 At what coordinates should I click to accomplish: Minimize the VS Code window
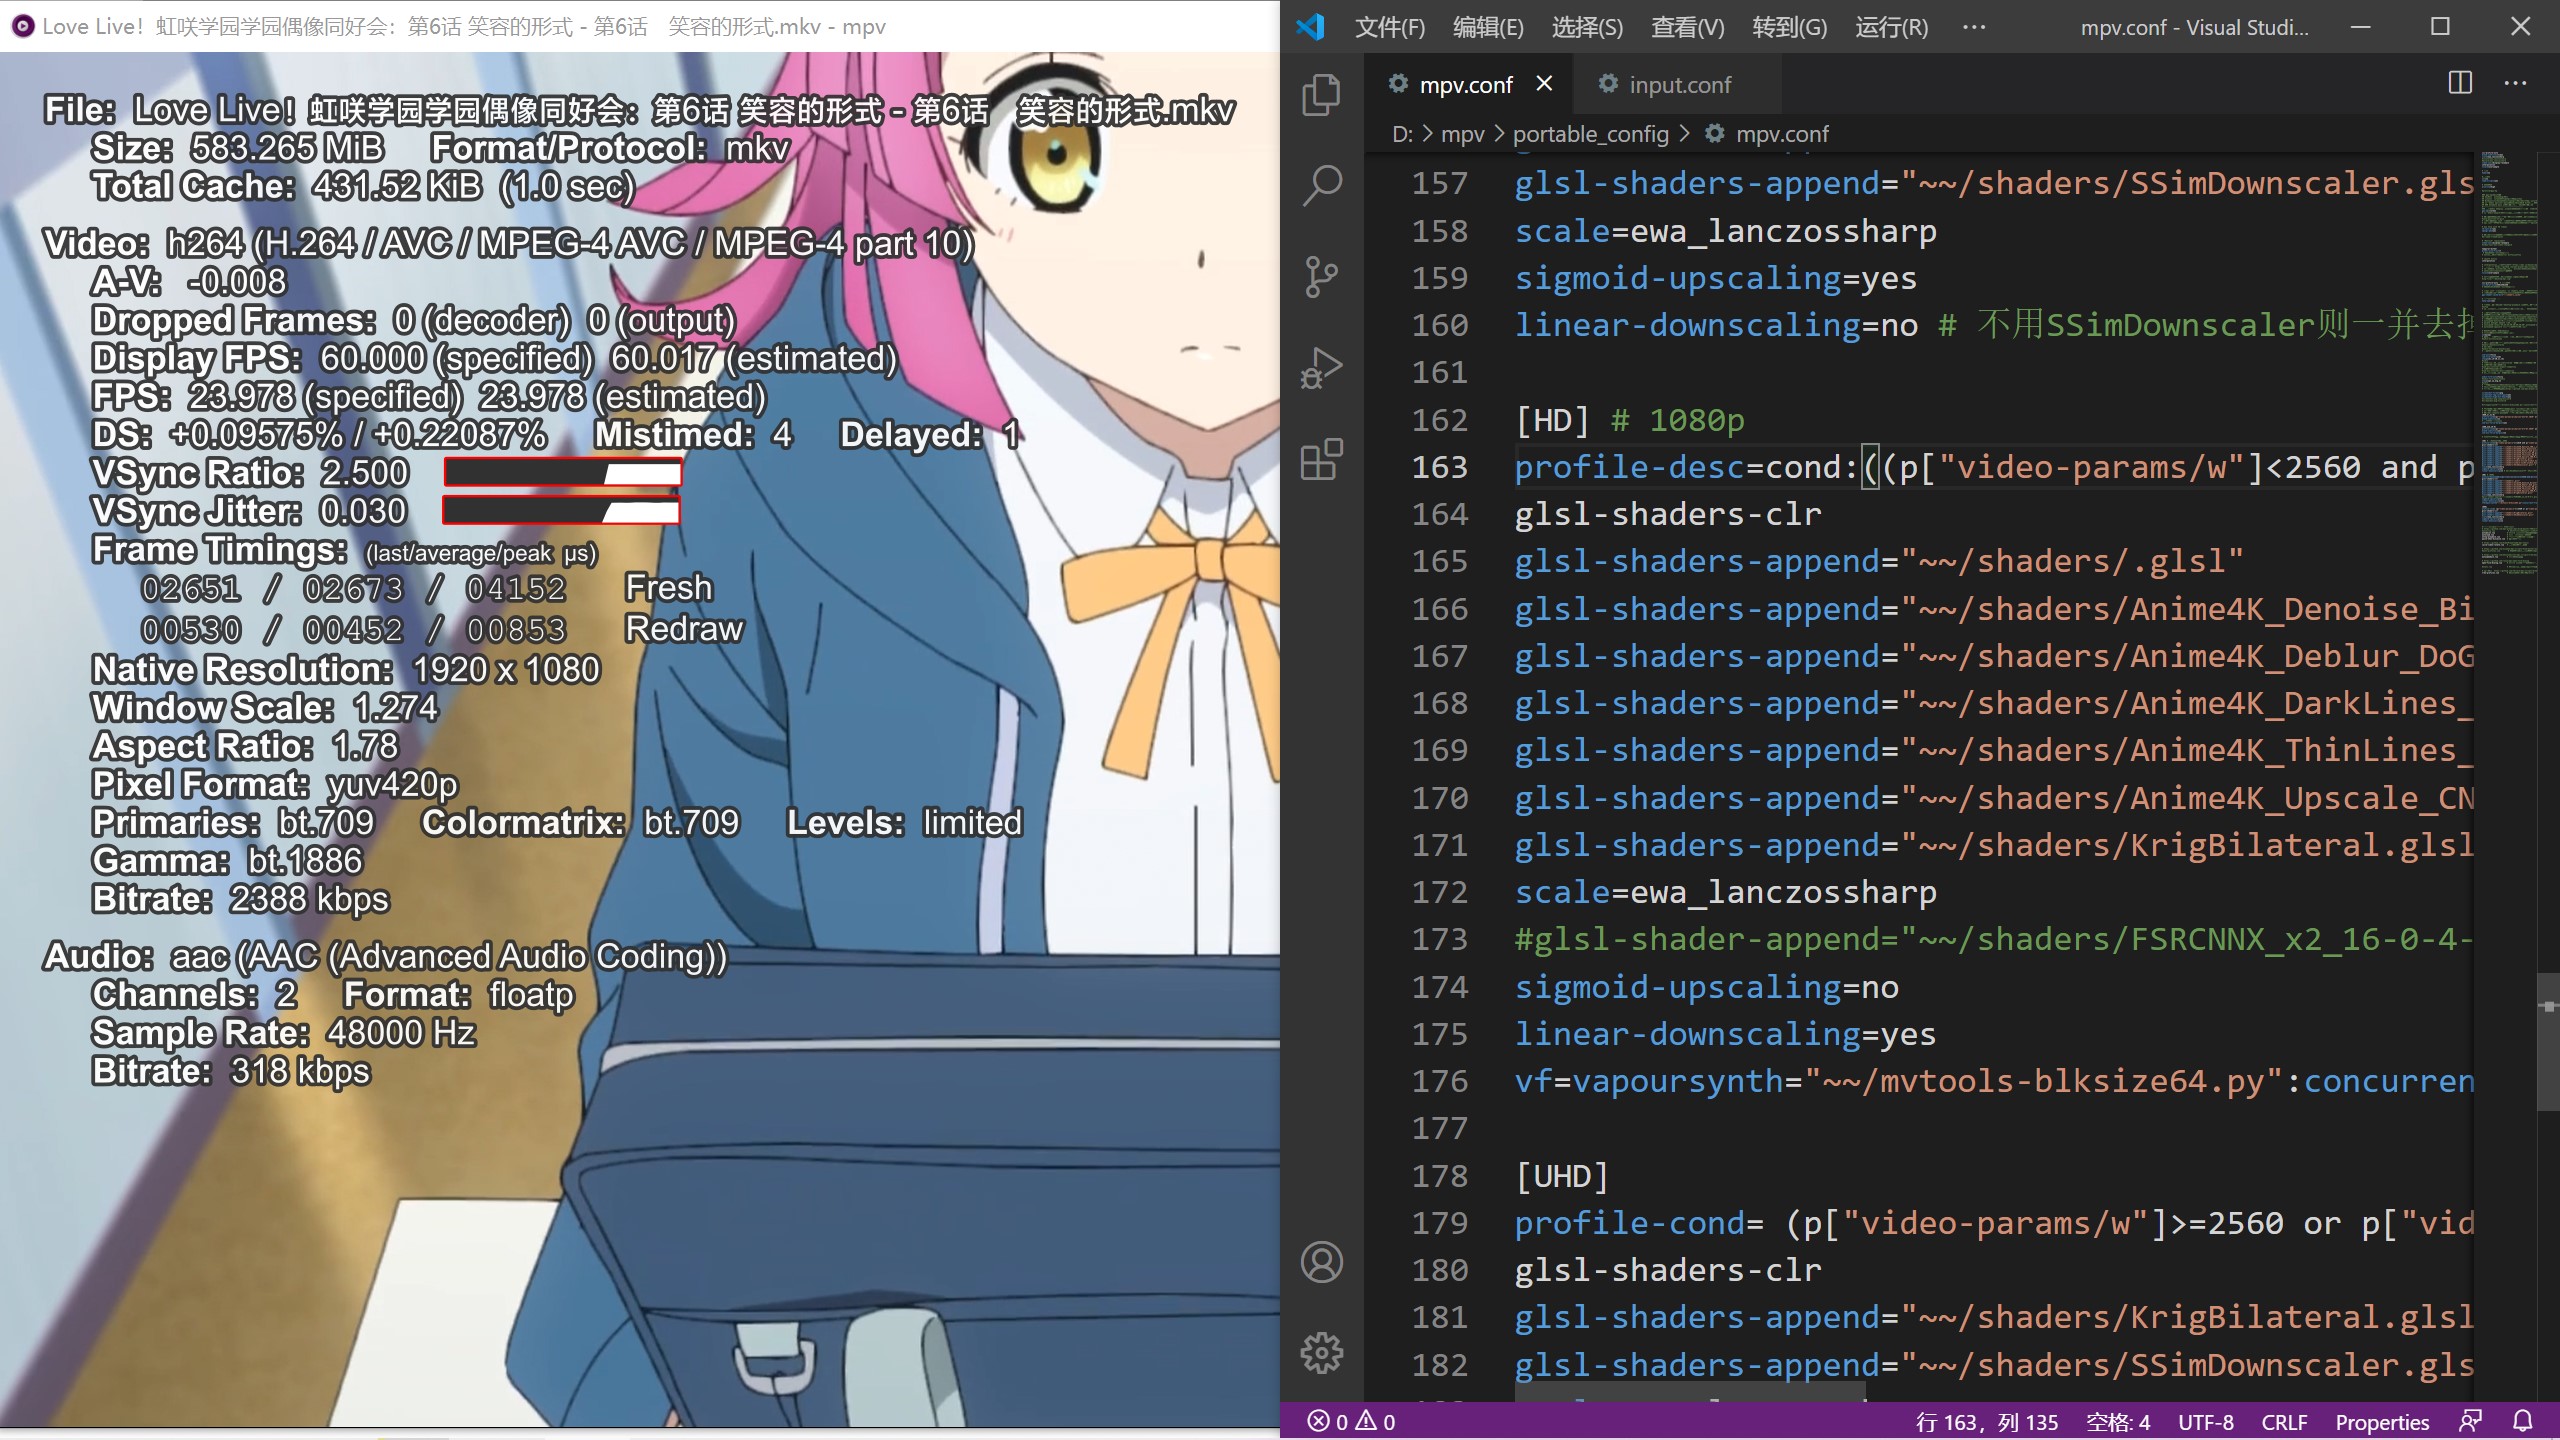pyautogui.click(x=2361, y=27)
